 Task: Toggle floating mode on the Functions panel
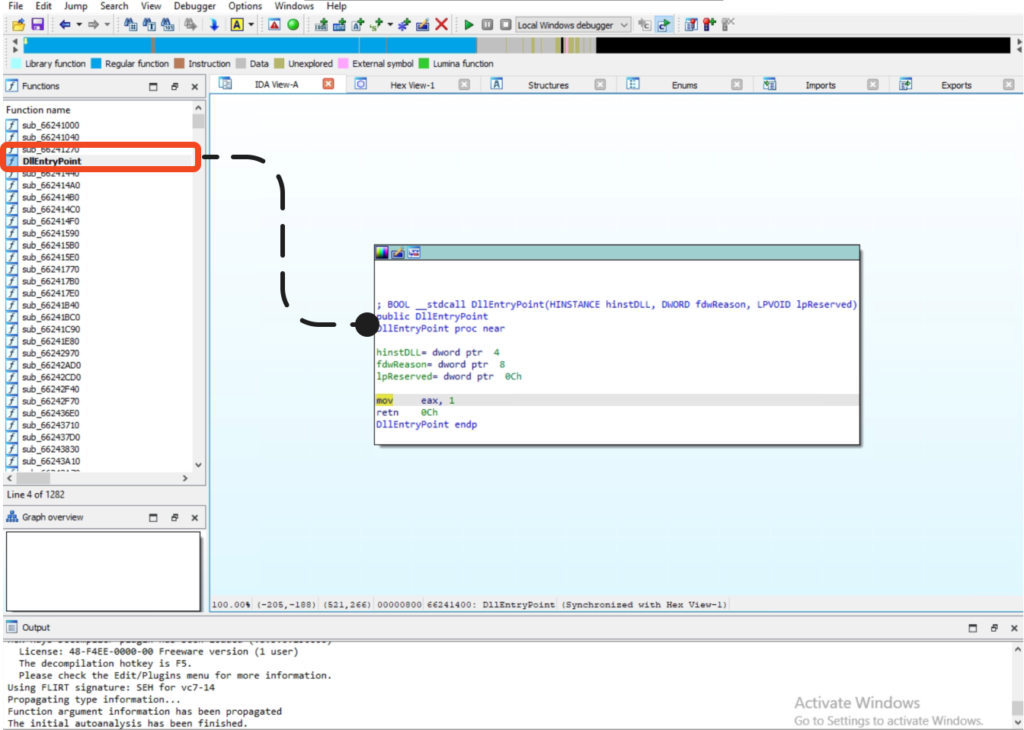tap(172, 86)
